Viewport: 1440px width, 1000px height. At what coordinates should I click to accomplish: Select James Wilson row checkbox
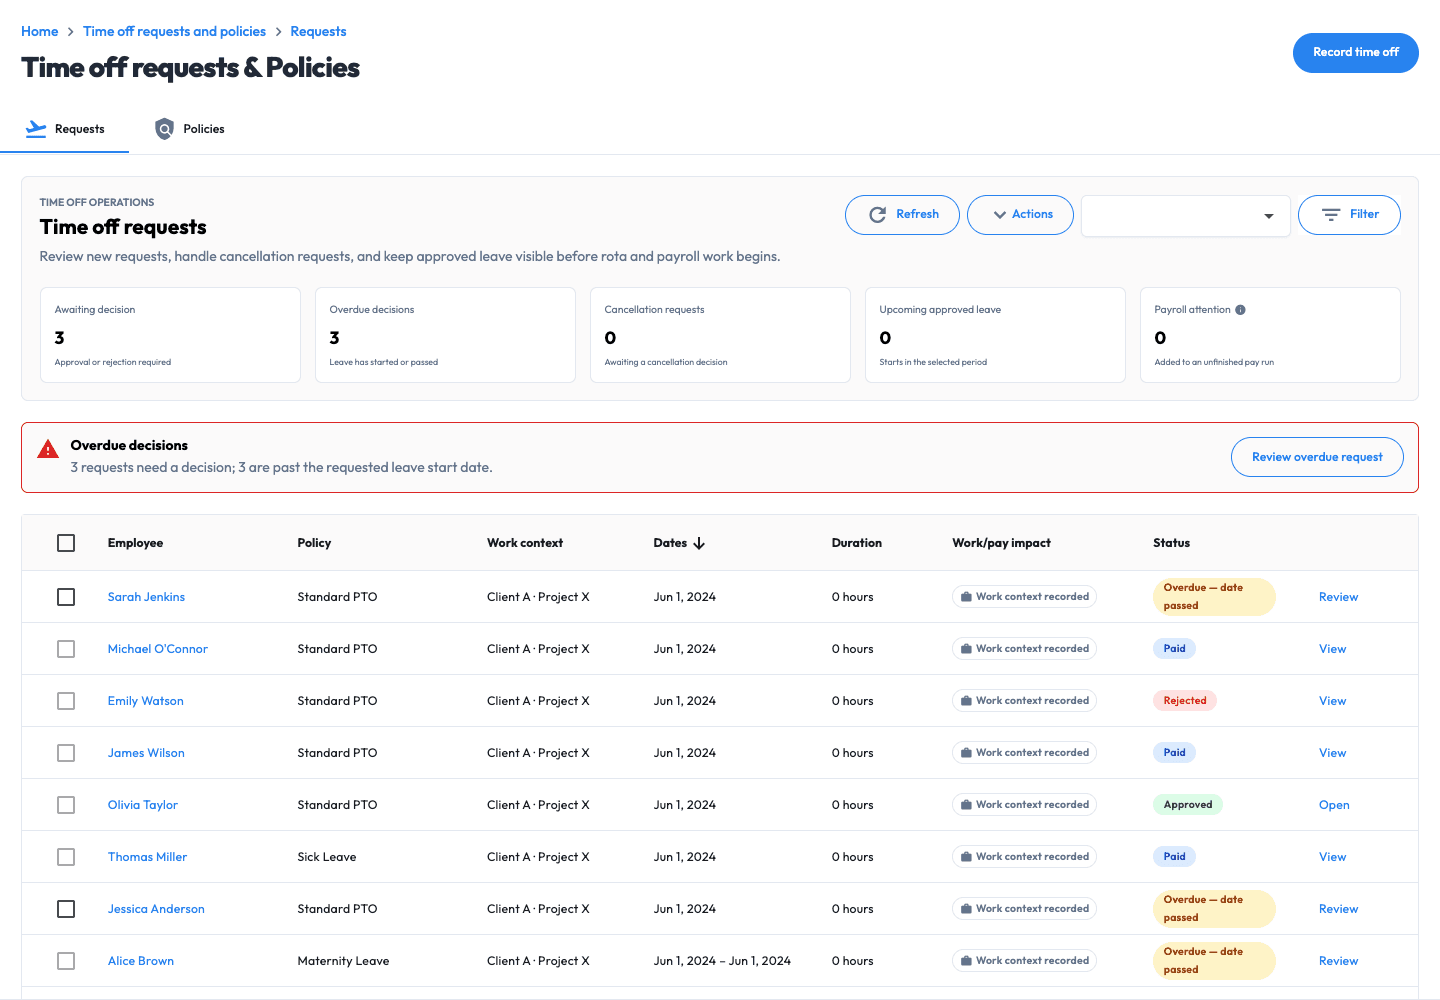click(66, 753)
